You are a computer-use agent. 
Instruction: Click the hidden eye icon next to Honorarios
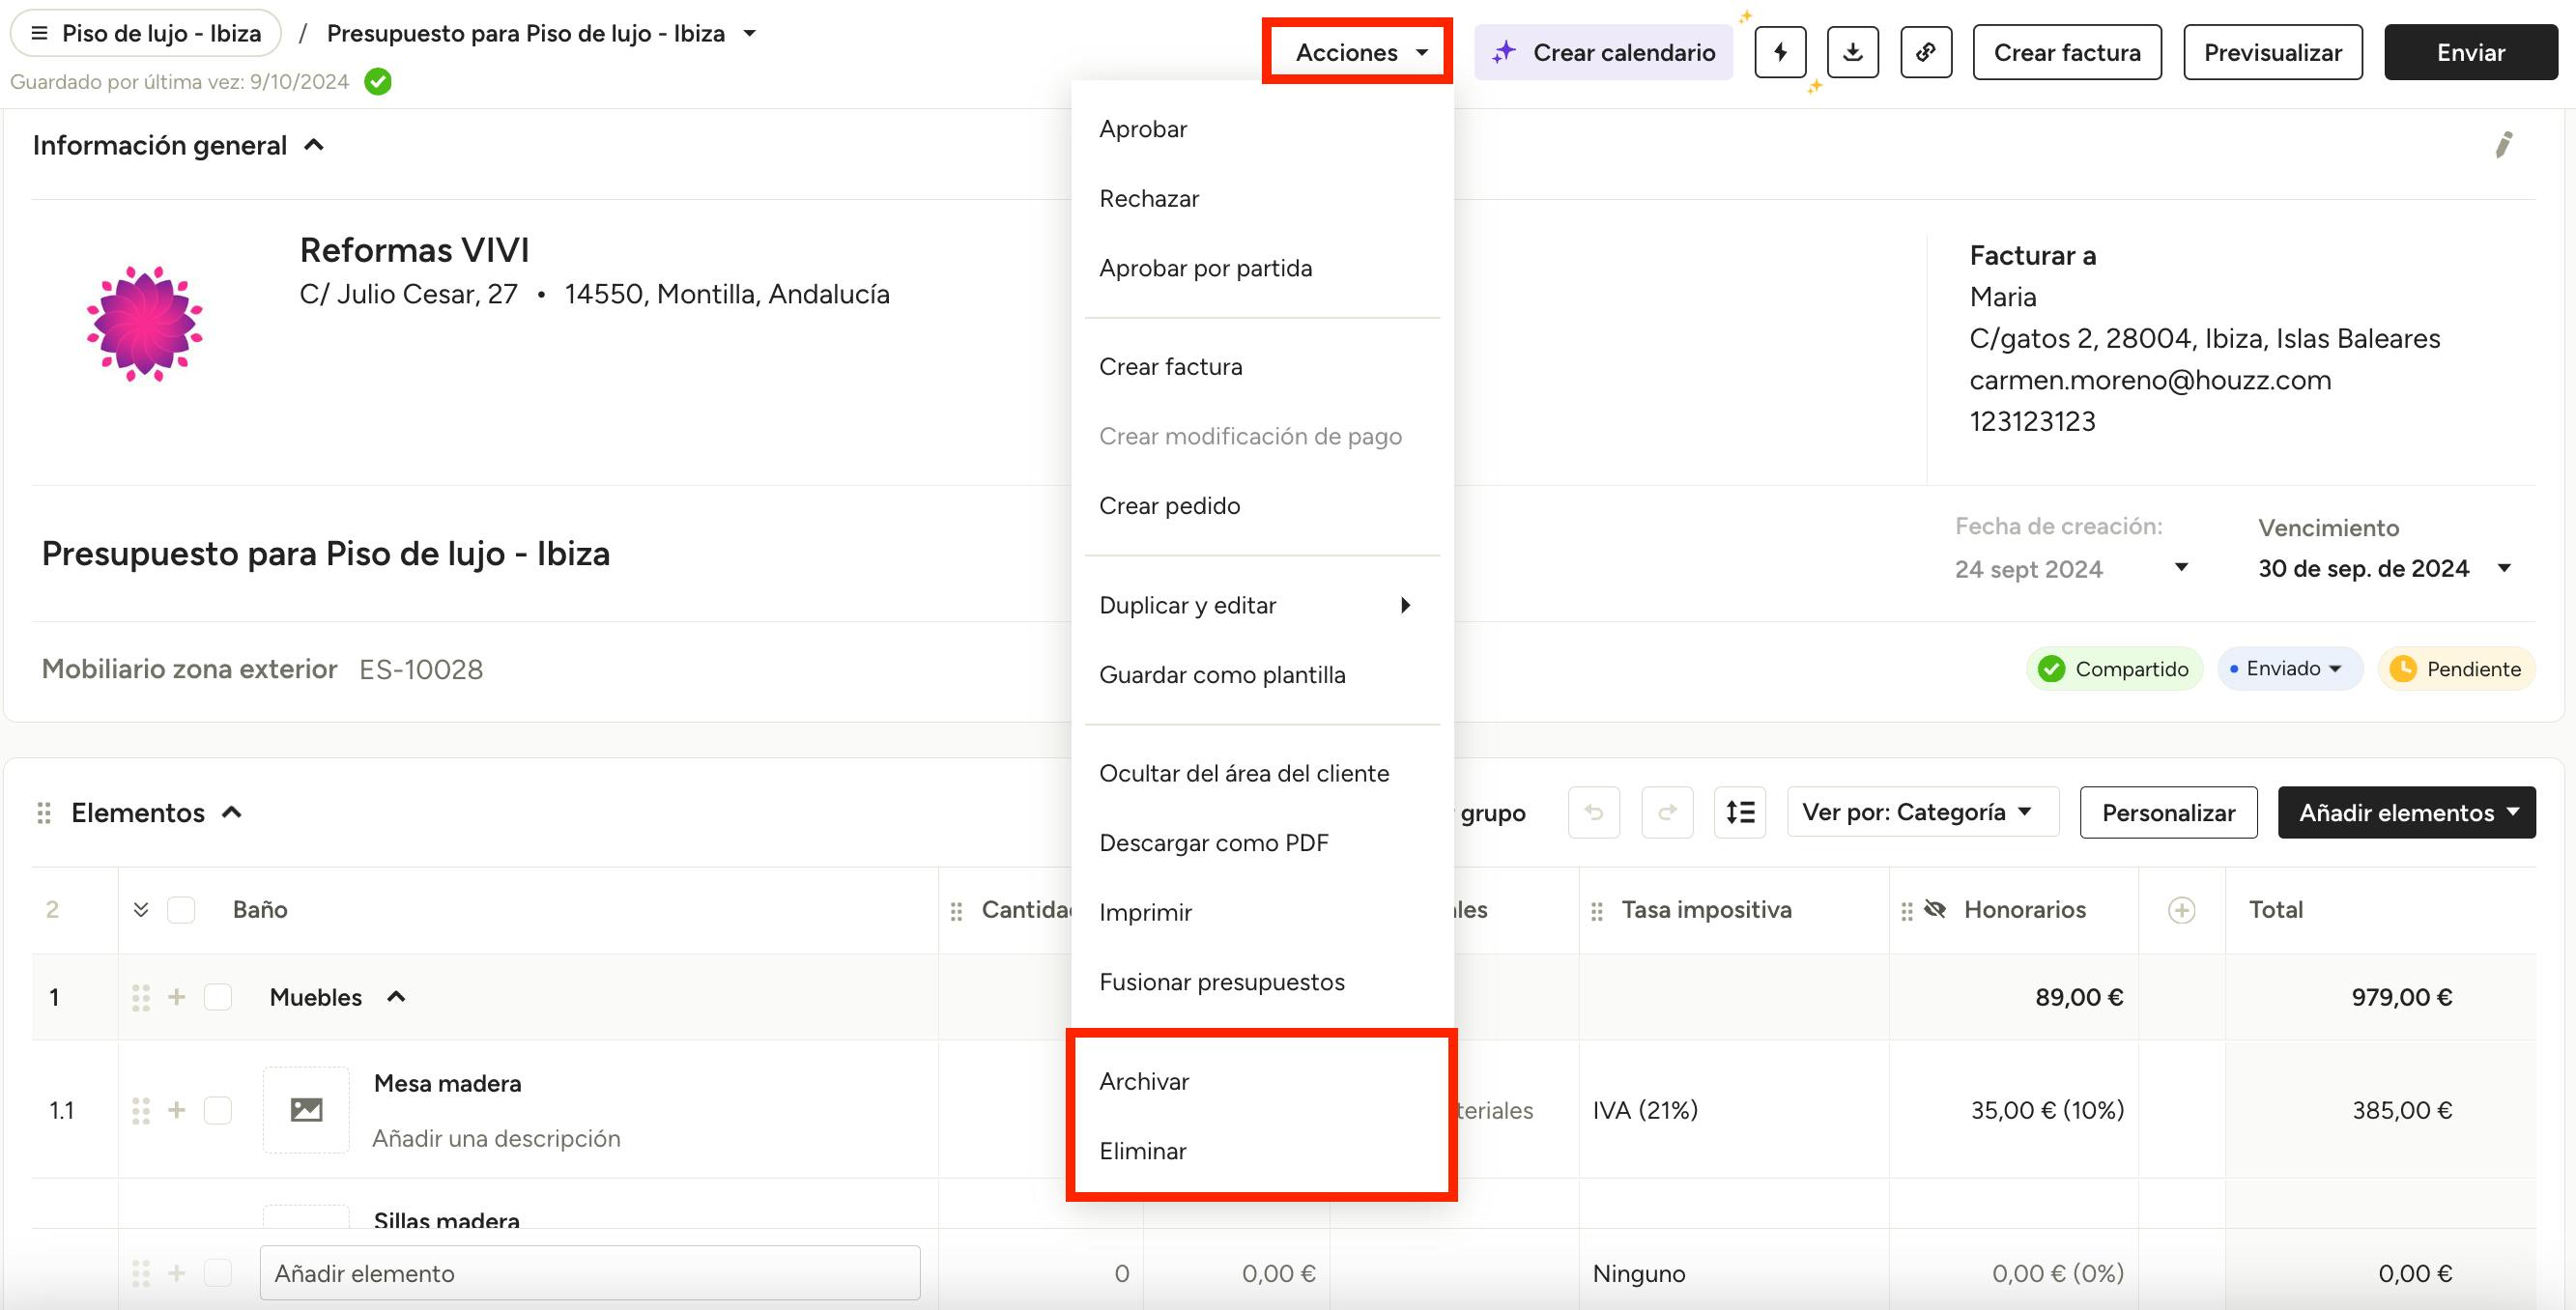(x=1935, y=909)
